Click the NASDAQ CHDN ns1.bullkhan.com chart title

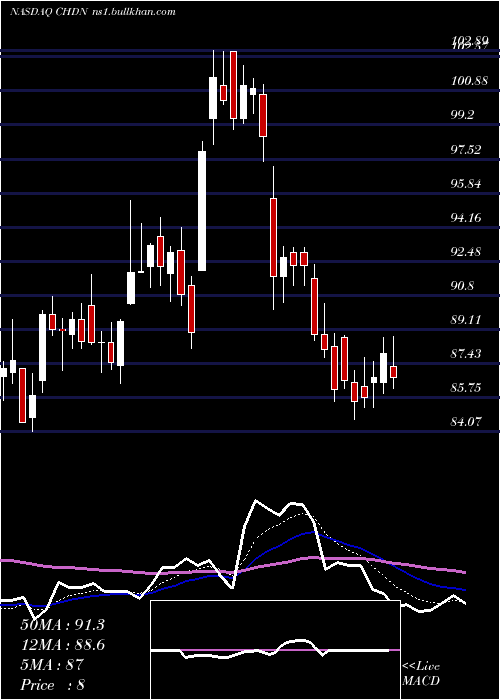pyautogui.click(x=93, y=12)
